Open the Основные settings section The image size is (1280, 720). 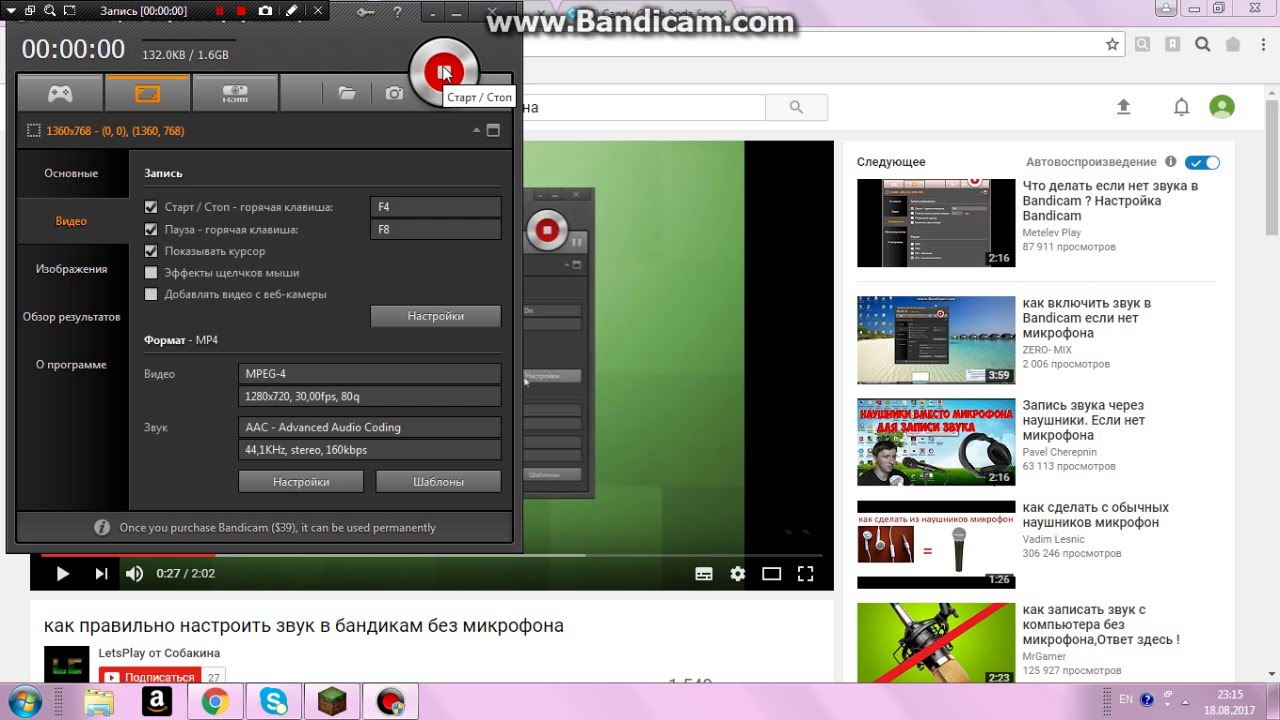(x=71, y=173)
